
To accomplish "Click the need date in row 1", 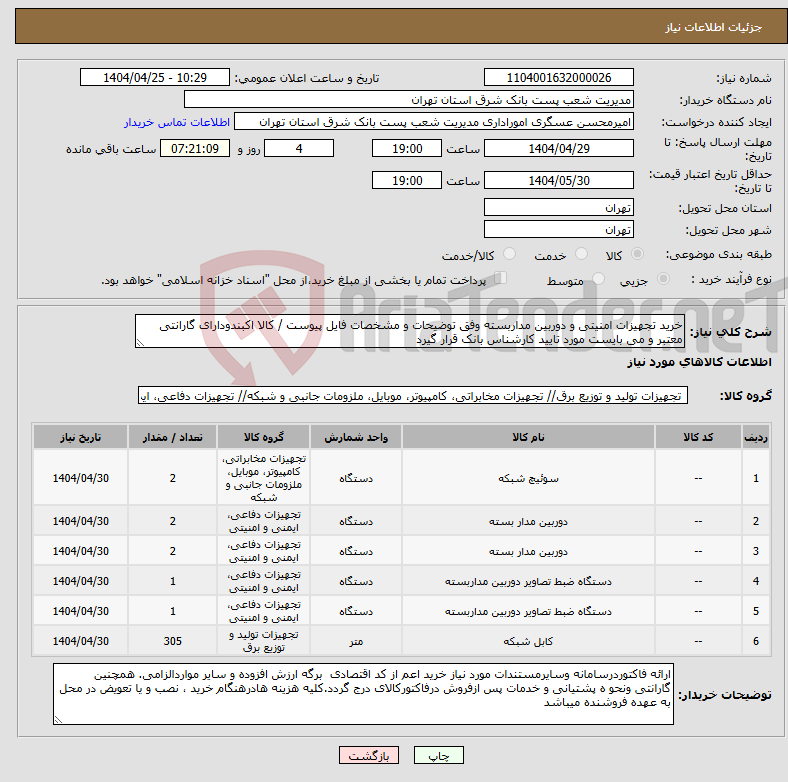I will (80, 478).
